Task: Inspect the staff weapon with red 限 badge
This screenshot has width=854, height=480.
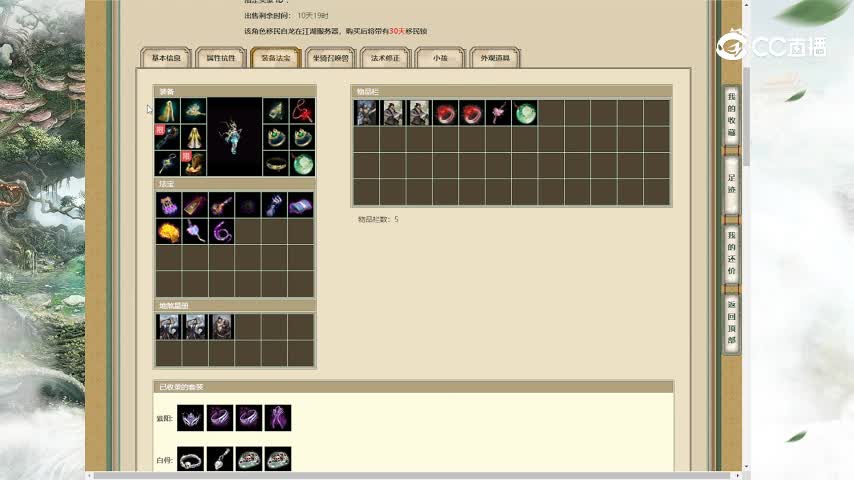Action: pyautogui.click(x=167, y=137)
